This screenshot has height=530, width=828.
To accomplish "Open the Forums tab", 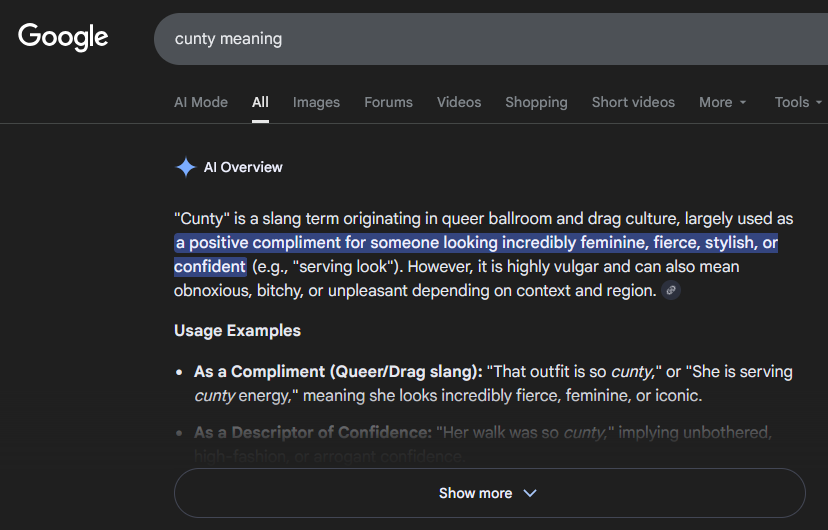I will coord(388,102).
